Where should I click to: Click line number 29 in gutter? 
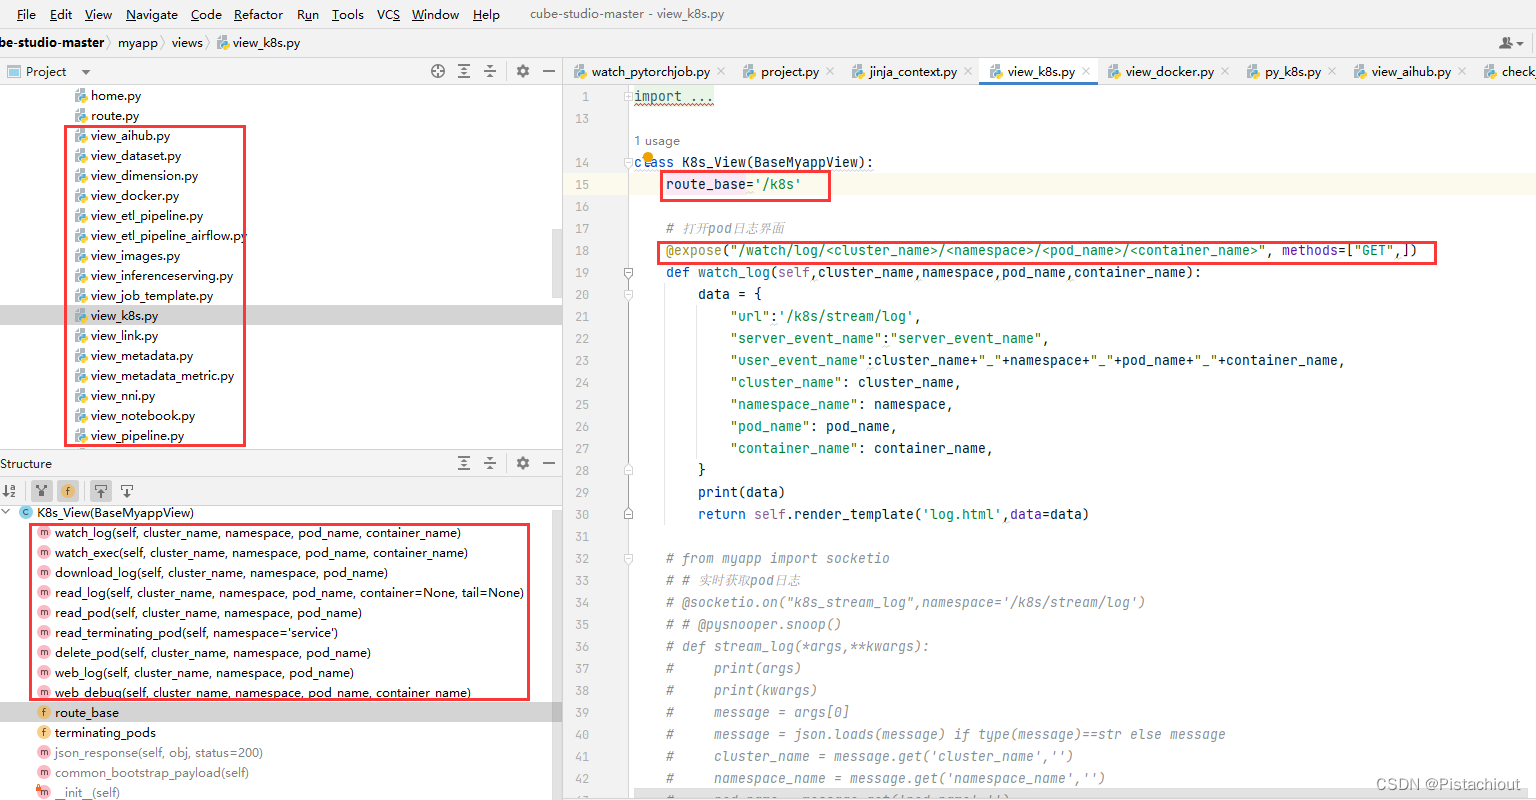[582, 492]
